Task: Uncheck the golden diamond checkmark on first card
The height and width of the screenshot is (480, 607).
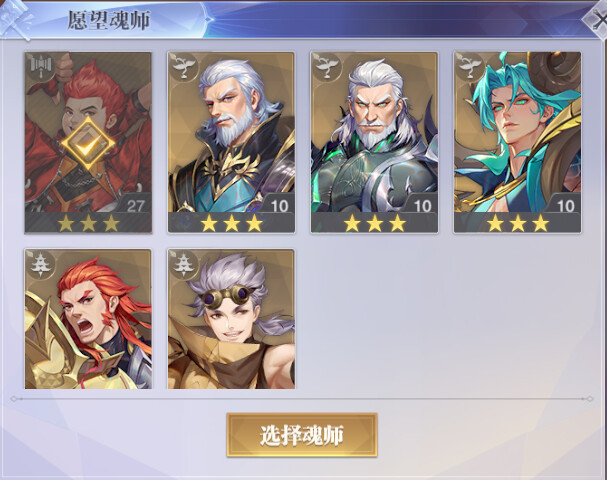Action: click(x=88, y=144)
